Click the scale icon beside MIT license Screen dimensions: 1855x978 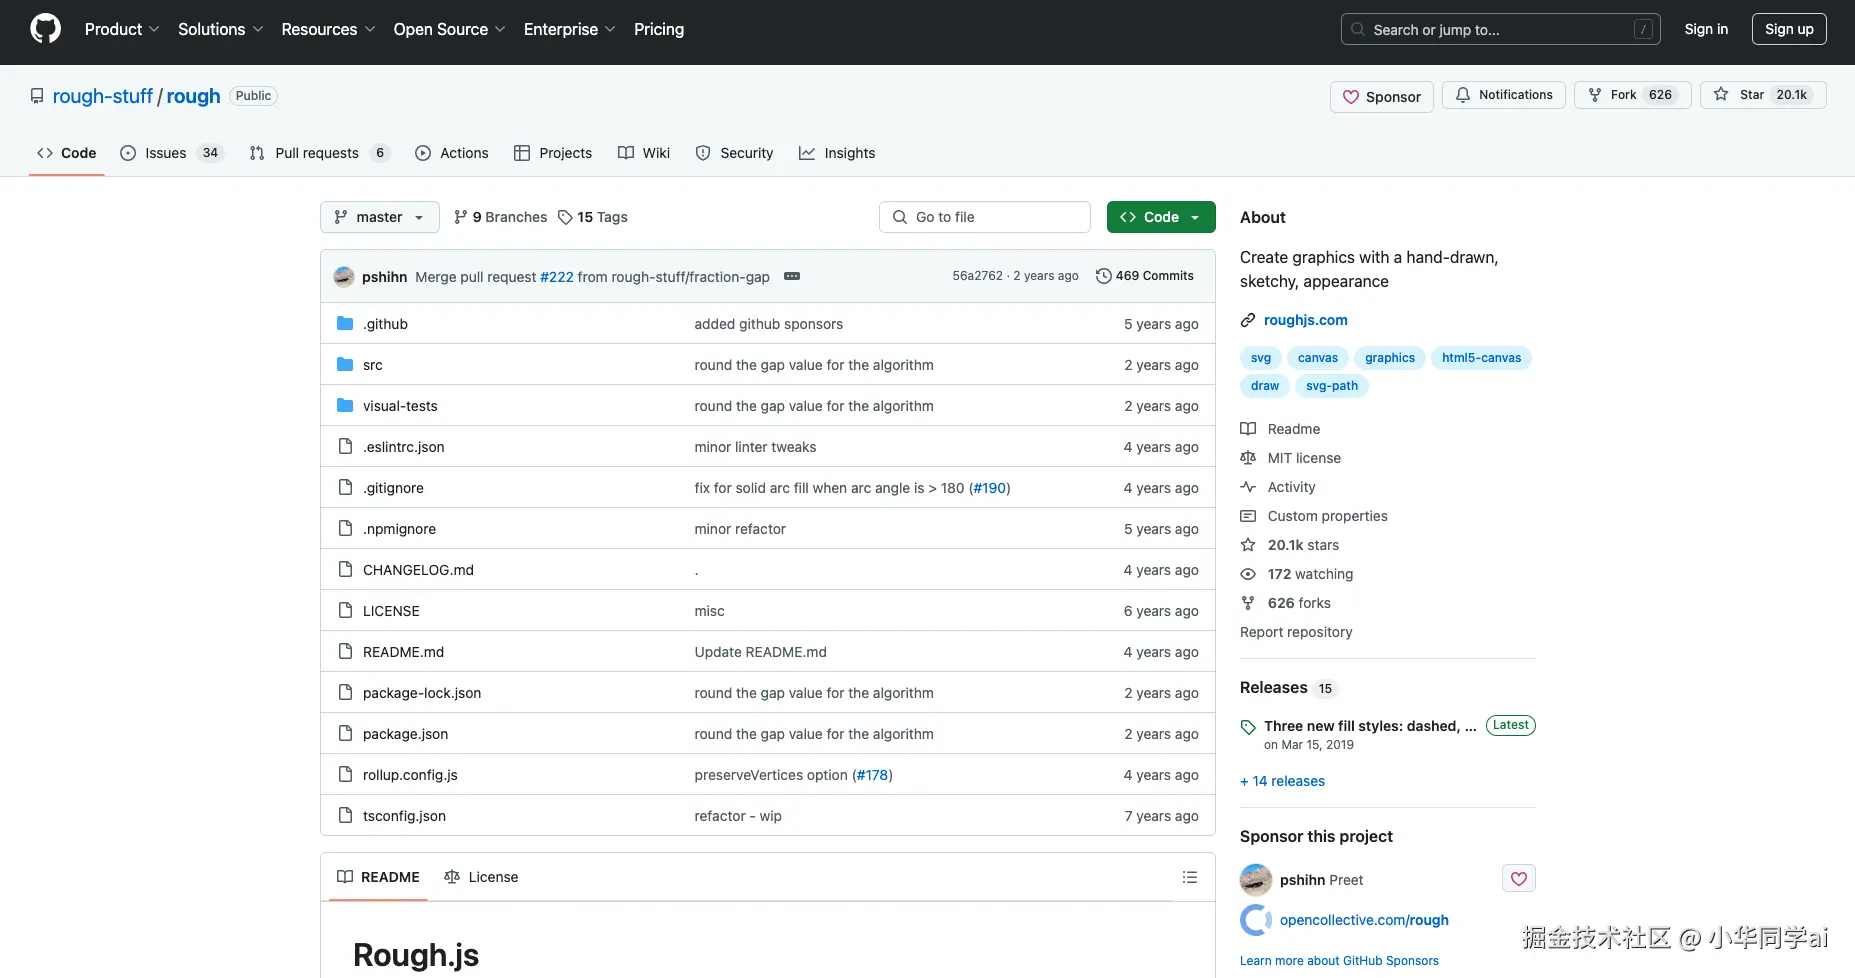pos(1248,458)
